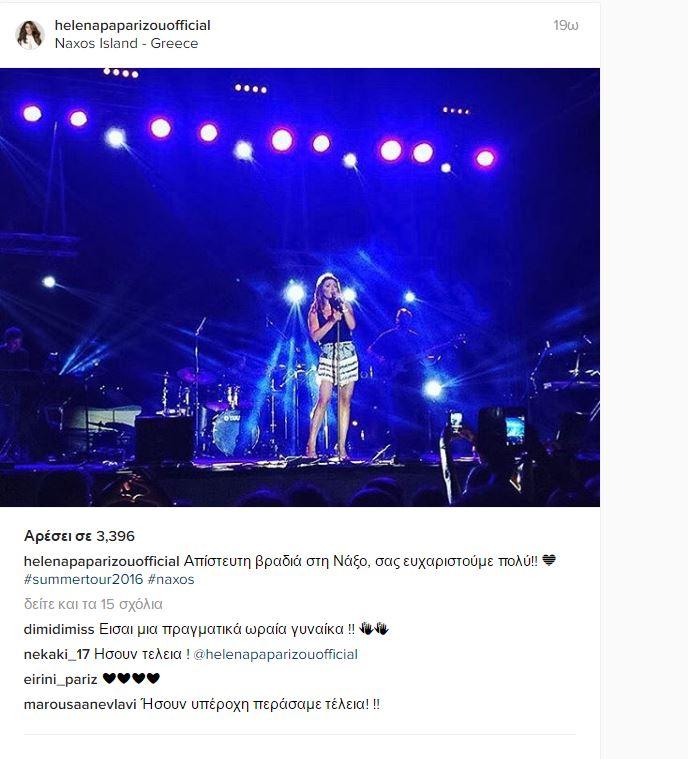Visit the marousaanevlavi commenter profile

[x=80, y=704]
